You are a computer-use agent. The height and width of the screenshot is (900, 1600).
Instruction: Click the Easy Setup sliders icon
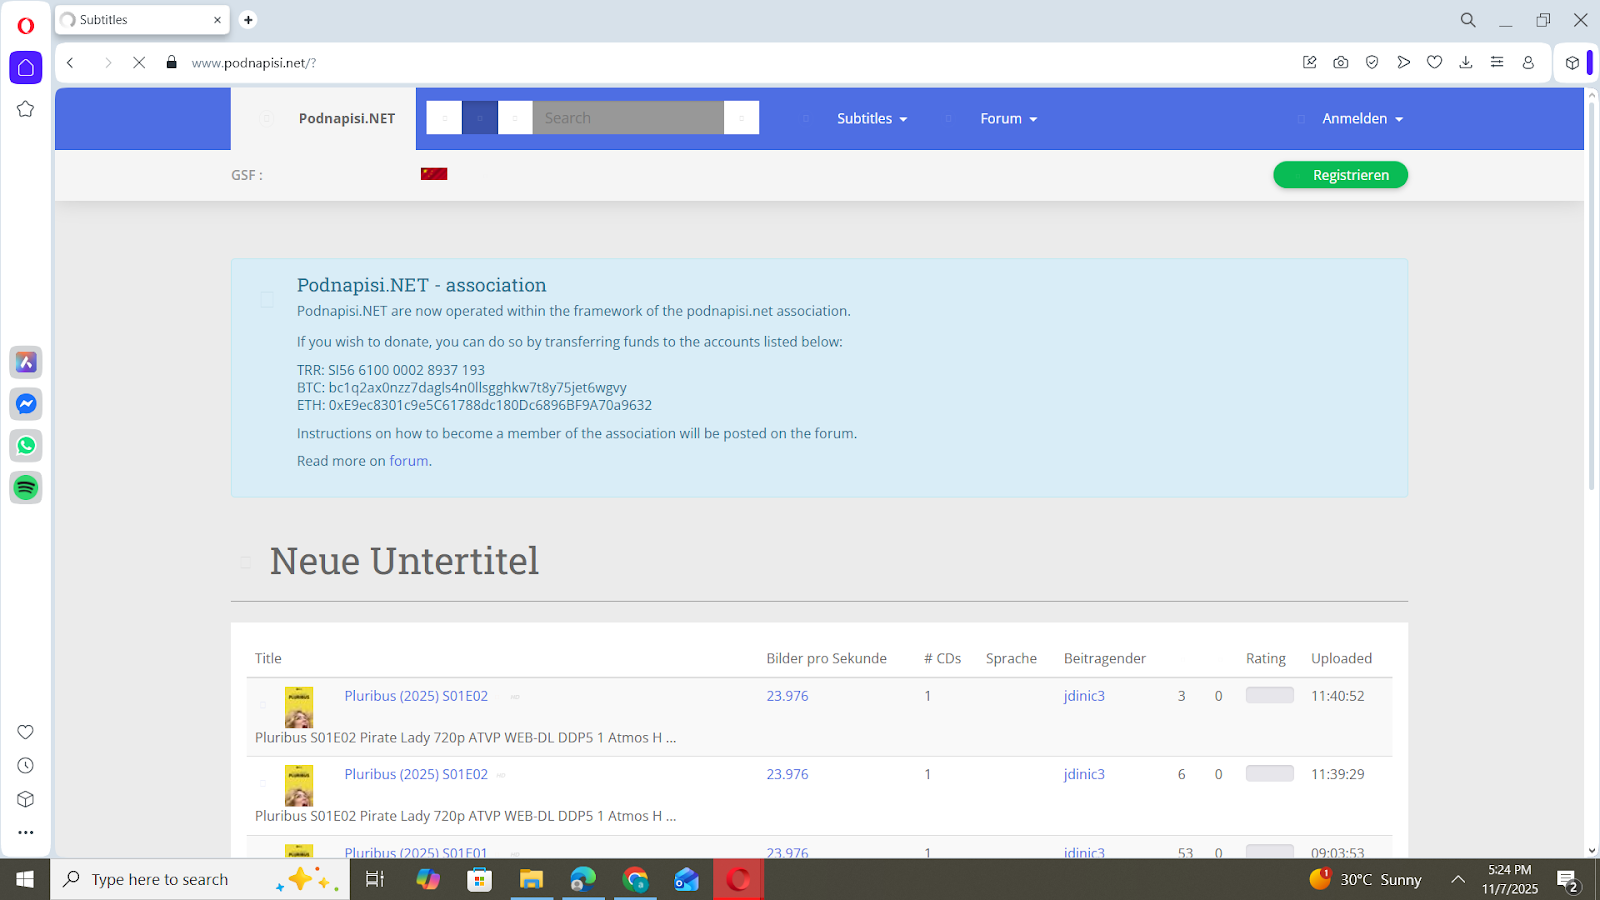click(x=1497, y=62)
